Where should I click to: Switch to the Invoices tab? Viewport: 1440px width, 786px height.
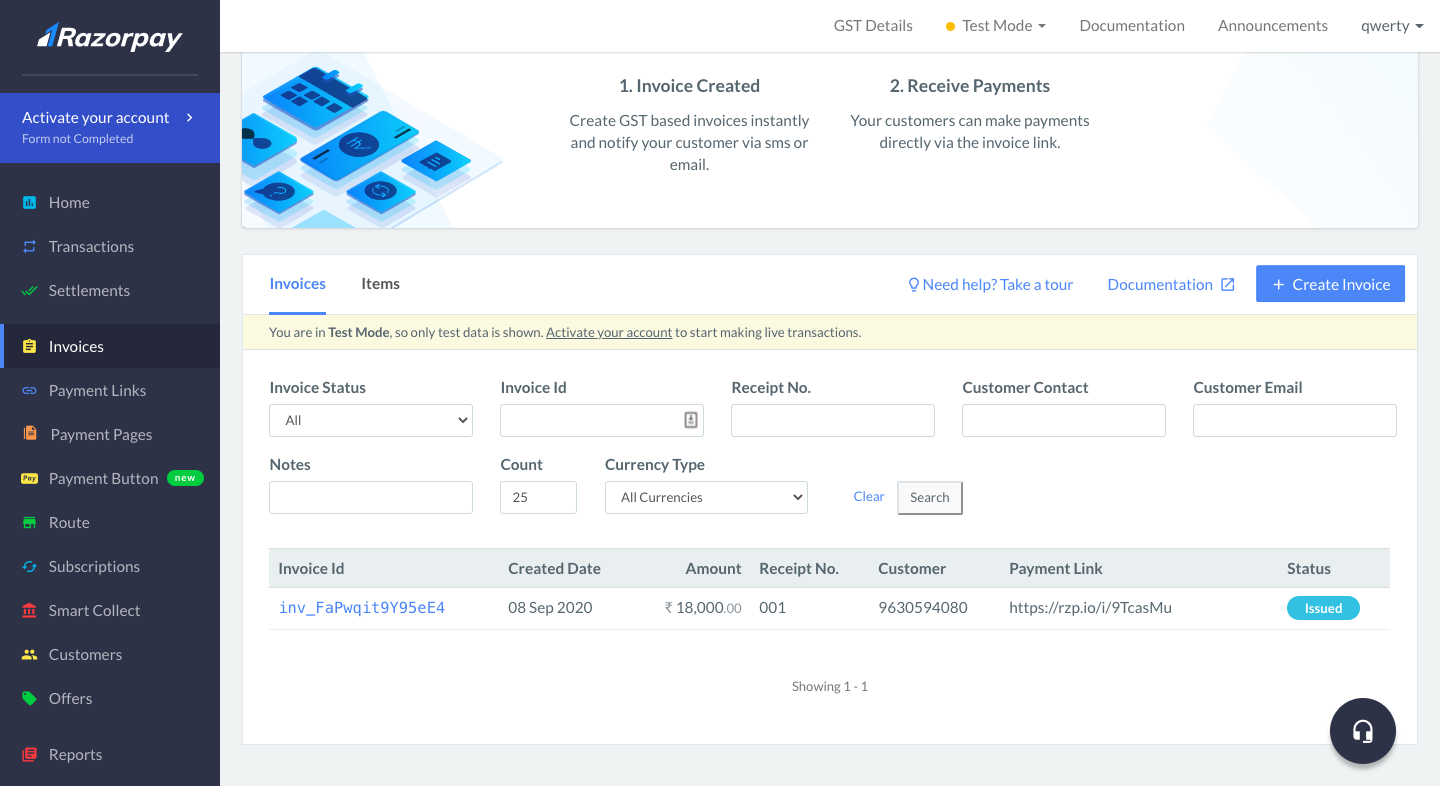(298, 284)
